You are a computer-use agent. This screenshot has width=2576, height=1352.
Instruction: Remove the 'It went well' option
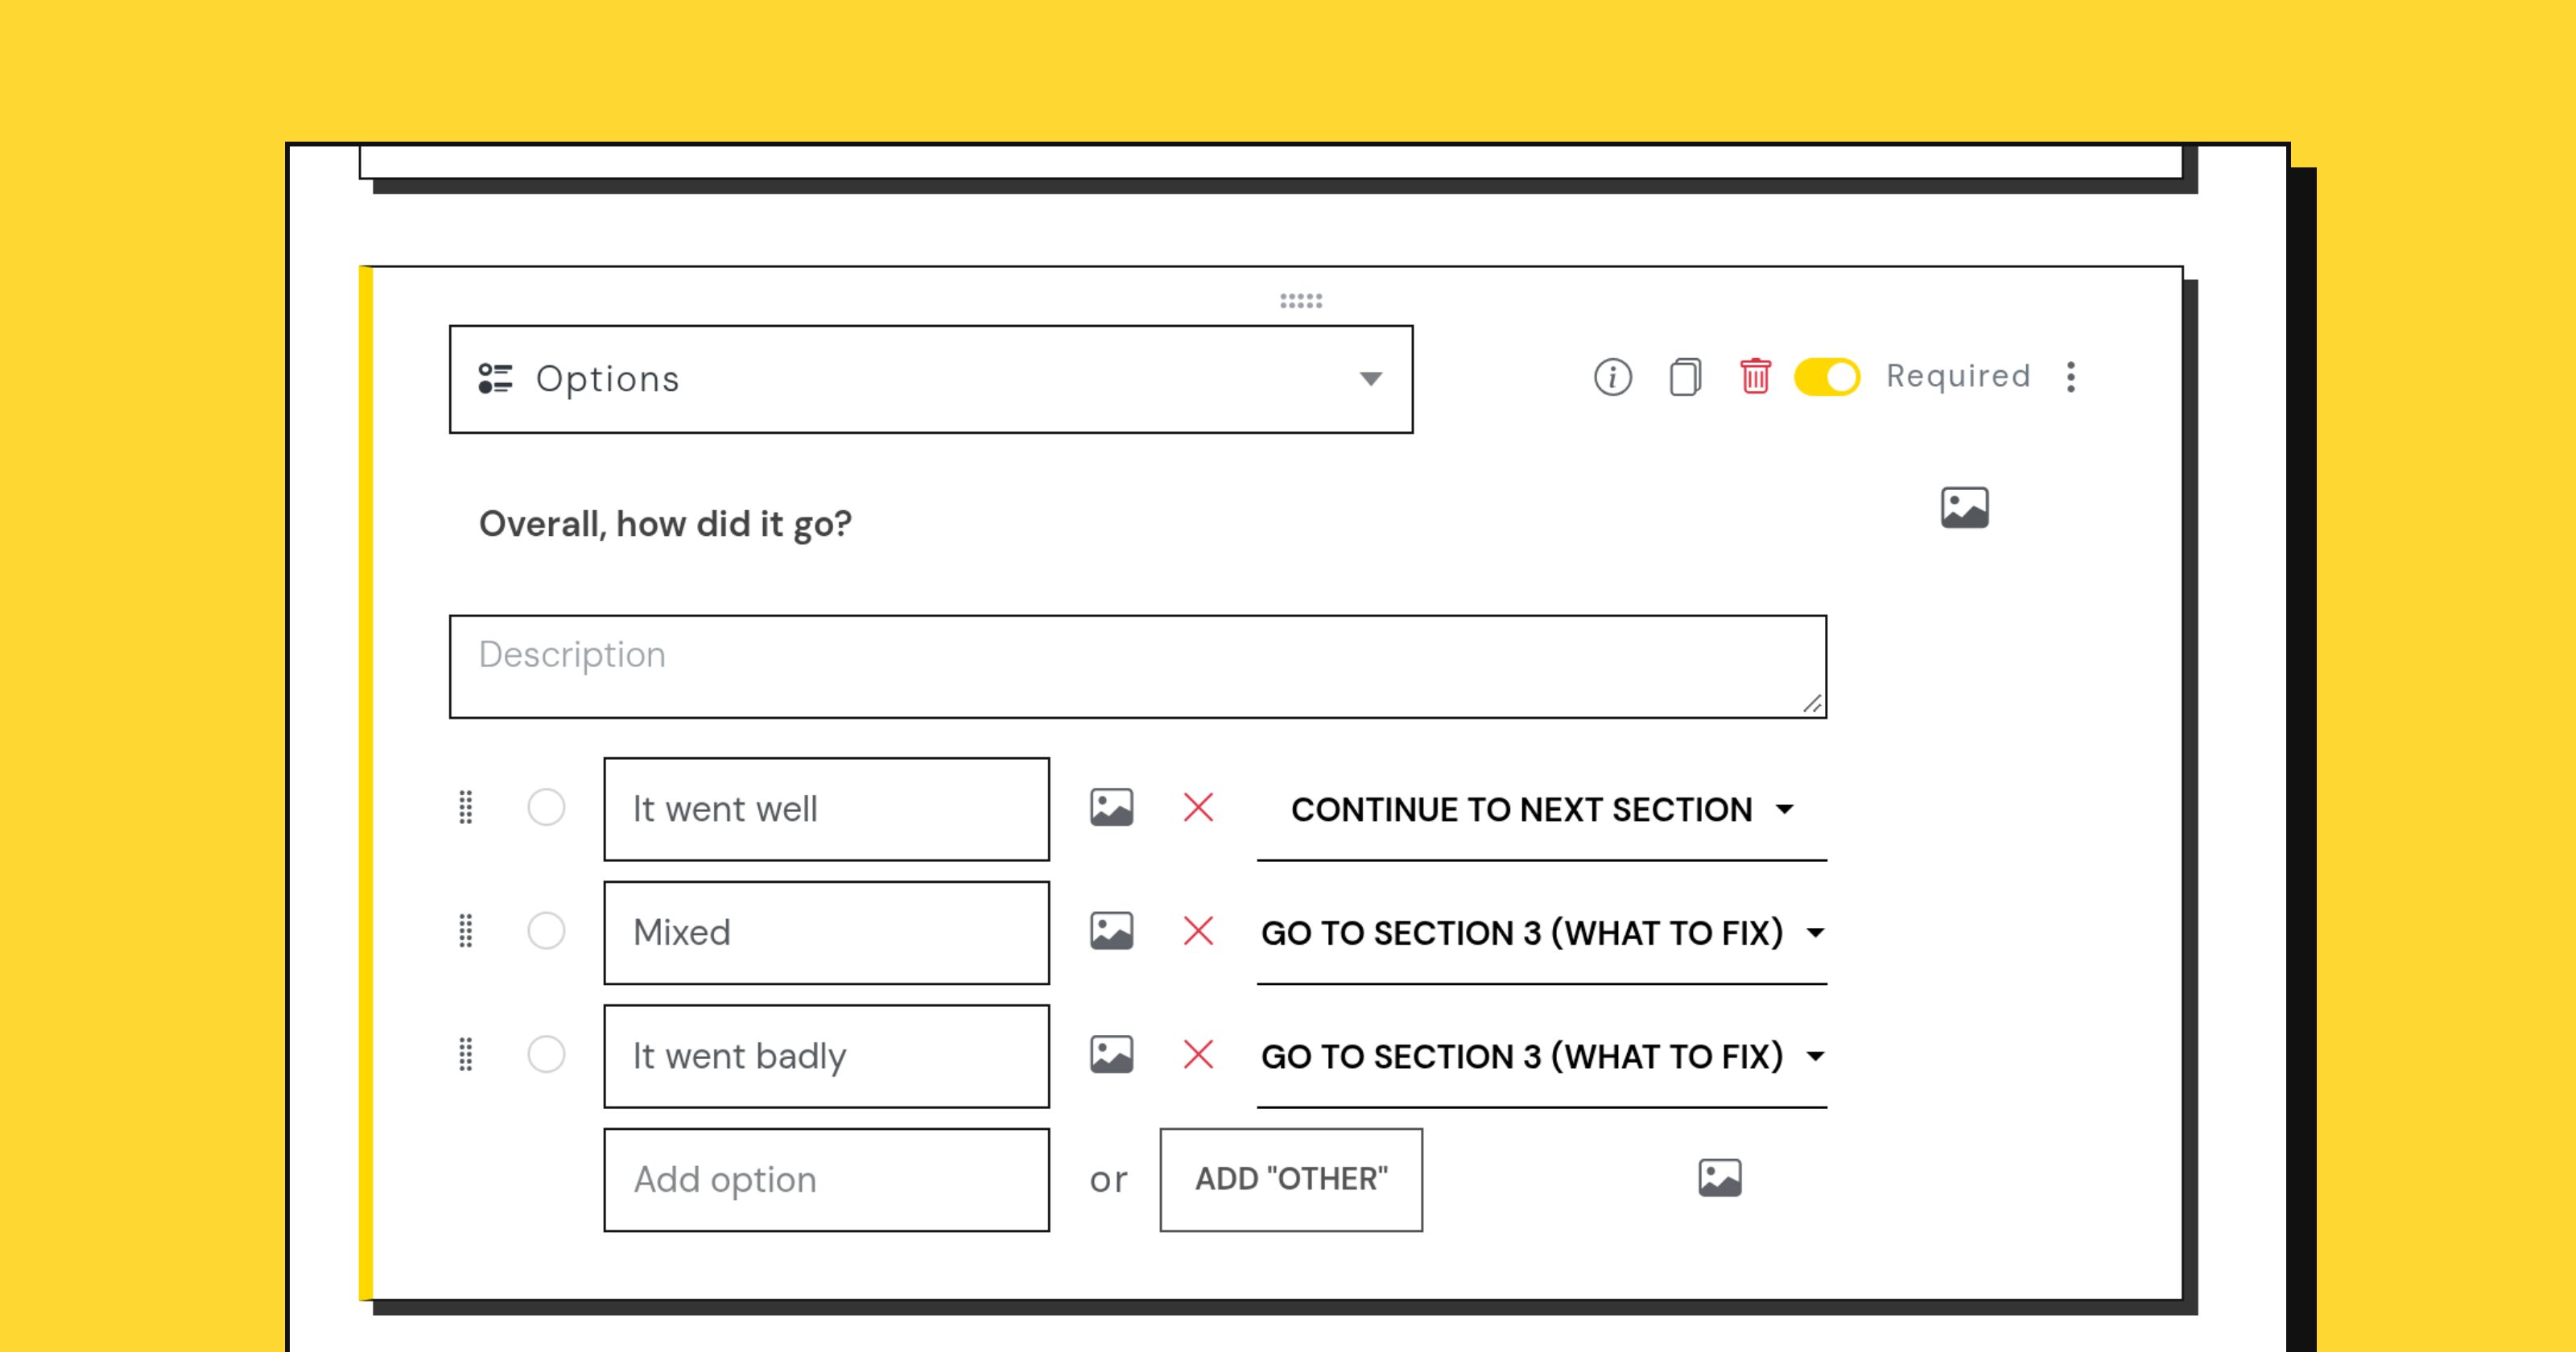(1198, 808)
